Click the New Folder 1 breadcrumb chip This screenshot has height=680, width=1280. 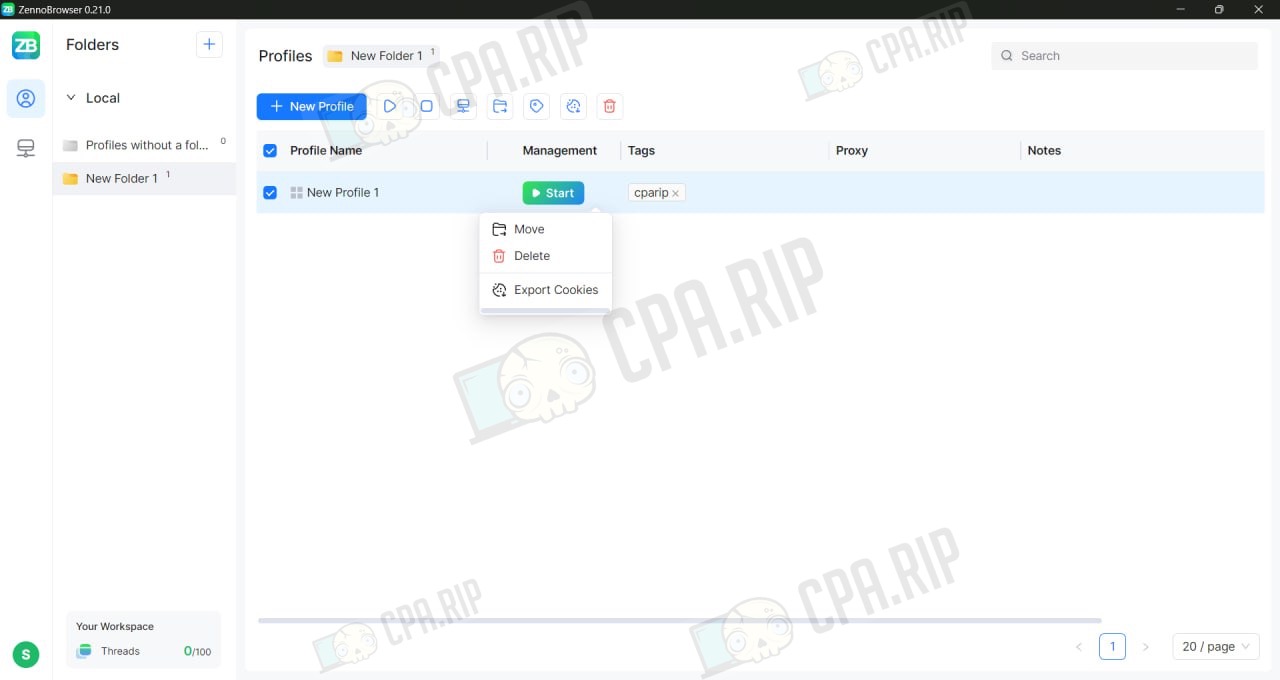[381, 56]
